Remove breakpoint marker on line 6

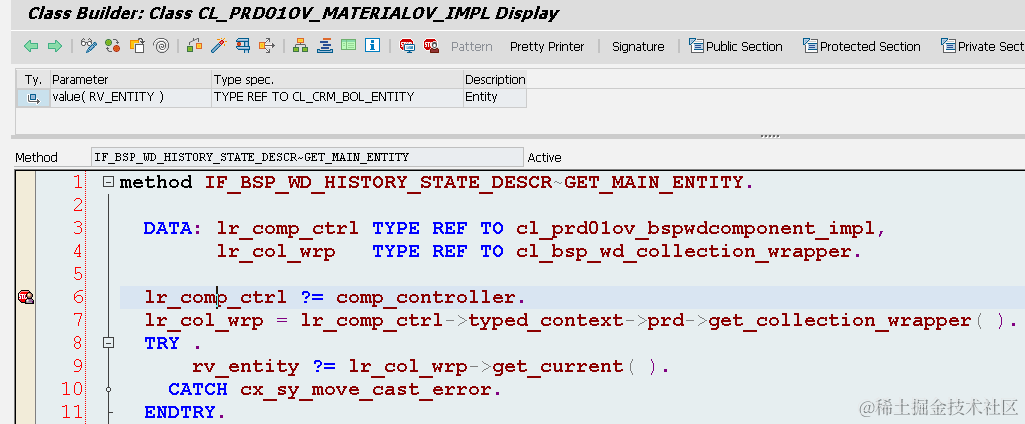pos(25,297)
